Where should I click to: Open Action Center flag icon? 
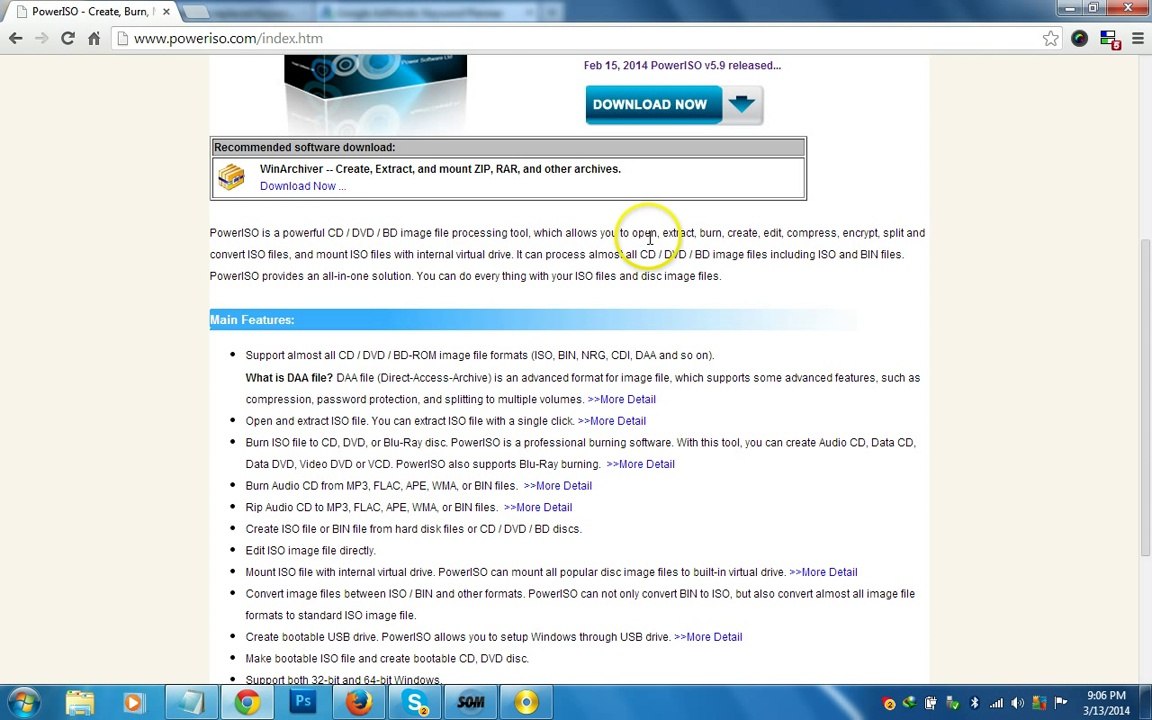pyautogui.click(x=1060, y=703)
